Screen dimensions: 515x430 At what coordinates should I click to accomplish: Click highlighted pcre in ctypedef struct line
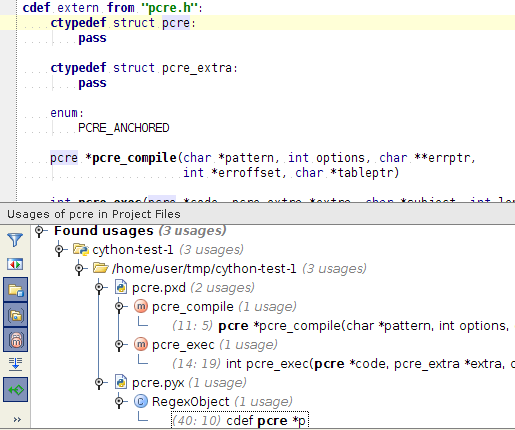coord(176,23)
